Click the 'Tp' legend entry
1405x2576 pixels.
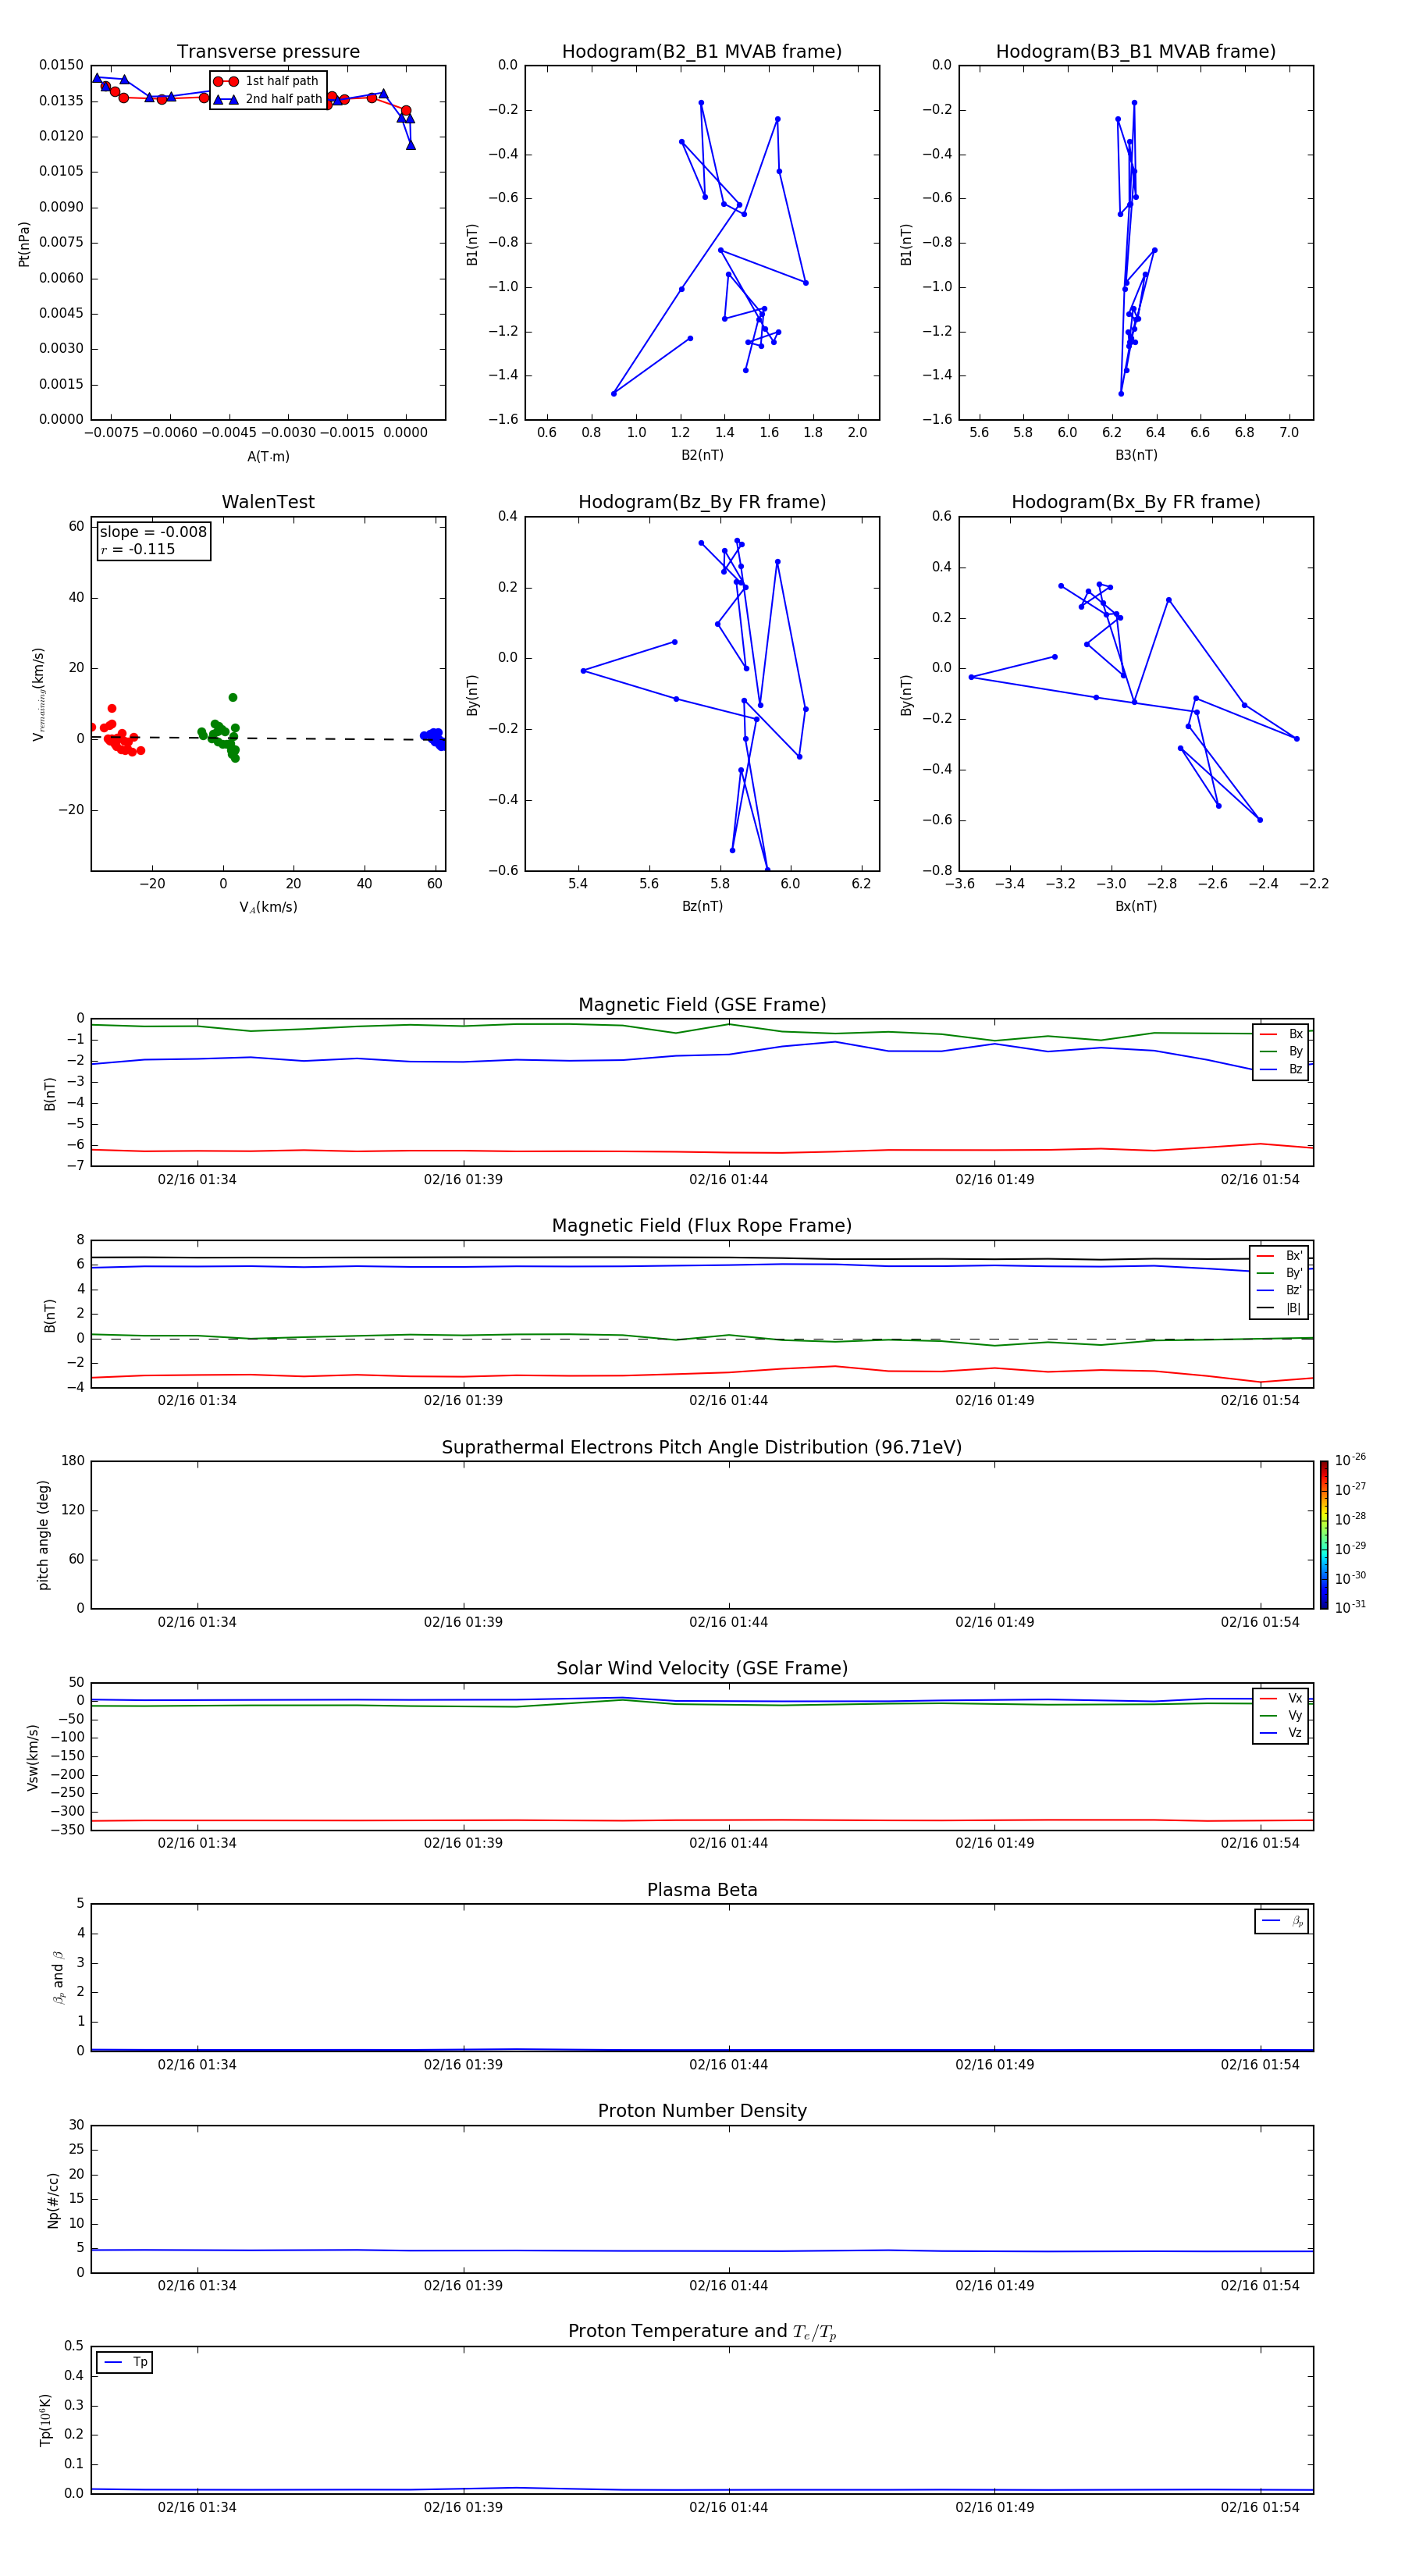click(x=125, y=2362)
